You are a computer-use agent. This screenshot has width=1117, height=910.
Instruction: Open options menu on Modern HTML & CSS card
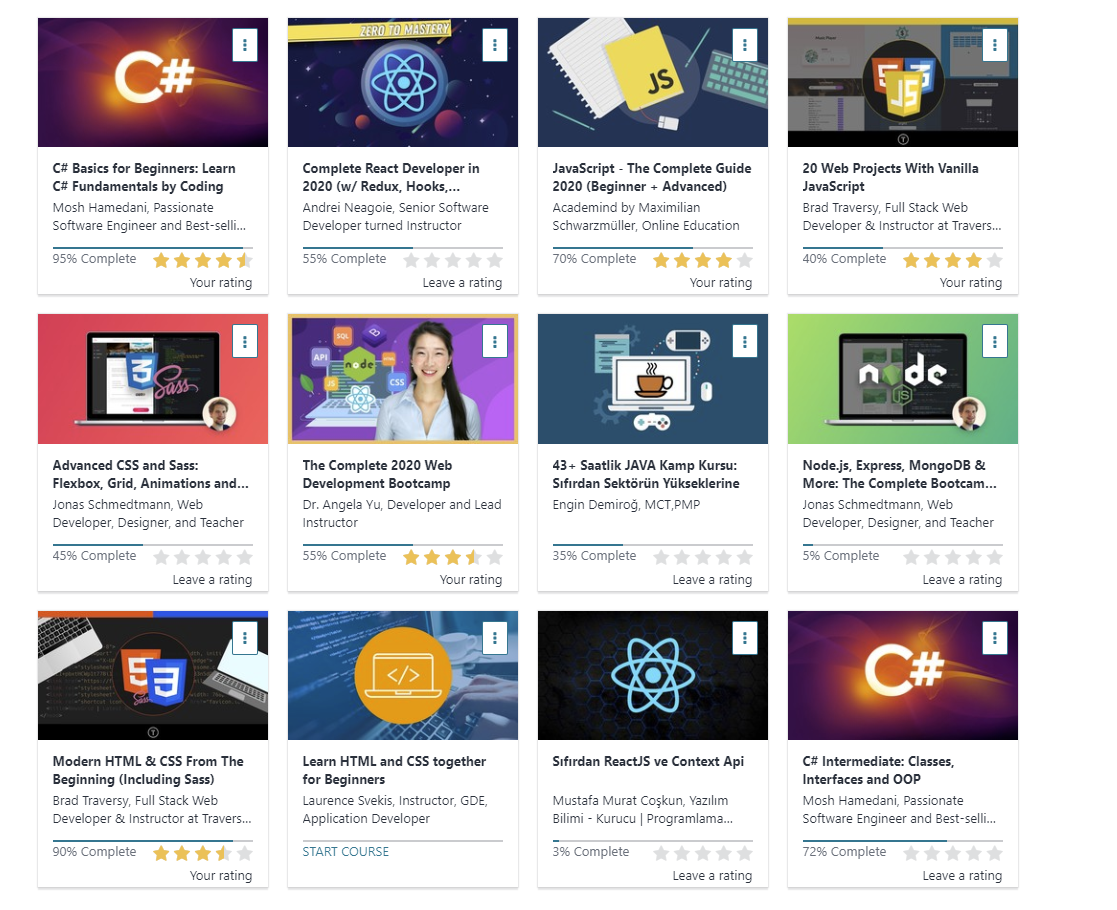(244, 638)
